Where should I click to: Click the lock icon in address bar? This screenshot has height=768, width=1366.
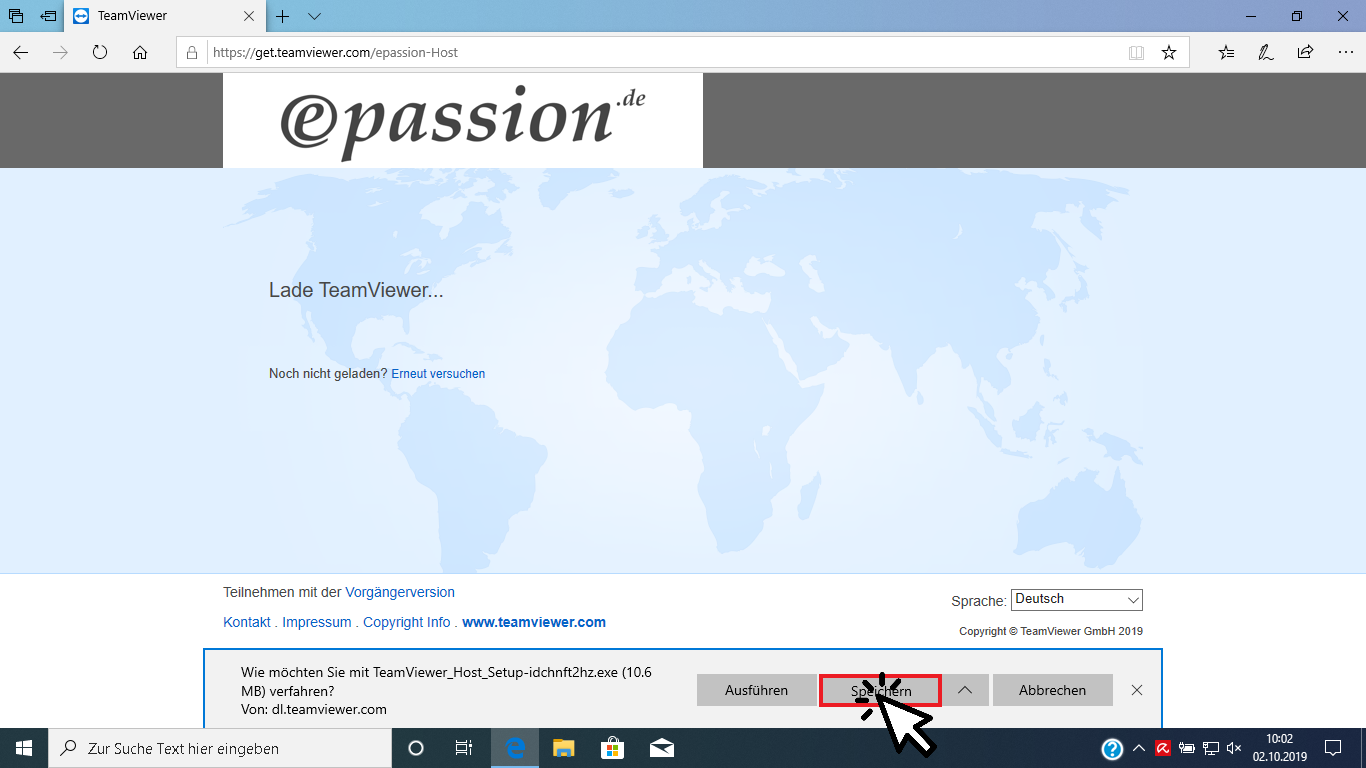pyautogui.click(x=193, y=52)
